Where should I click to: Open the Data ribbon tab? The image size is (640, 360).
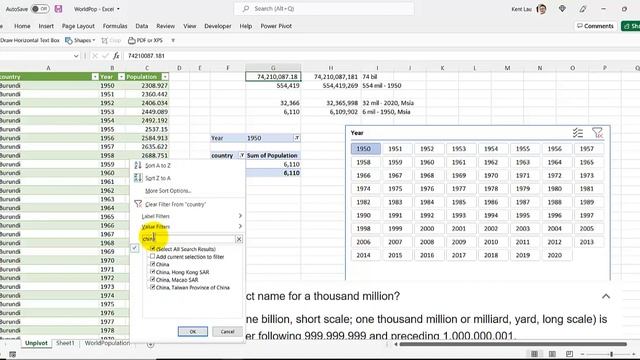click(x=142, y=26)
